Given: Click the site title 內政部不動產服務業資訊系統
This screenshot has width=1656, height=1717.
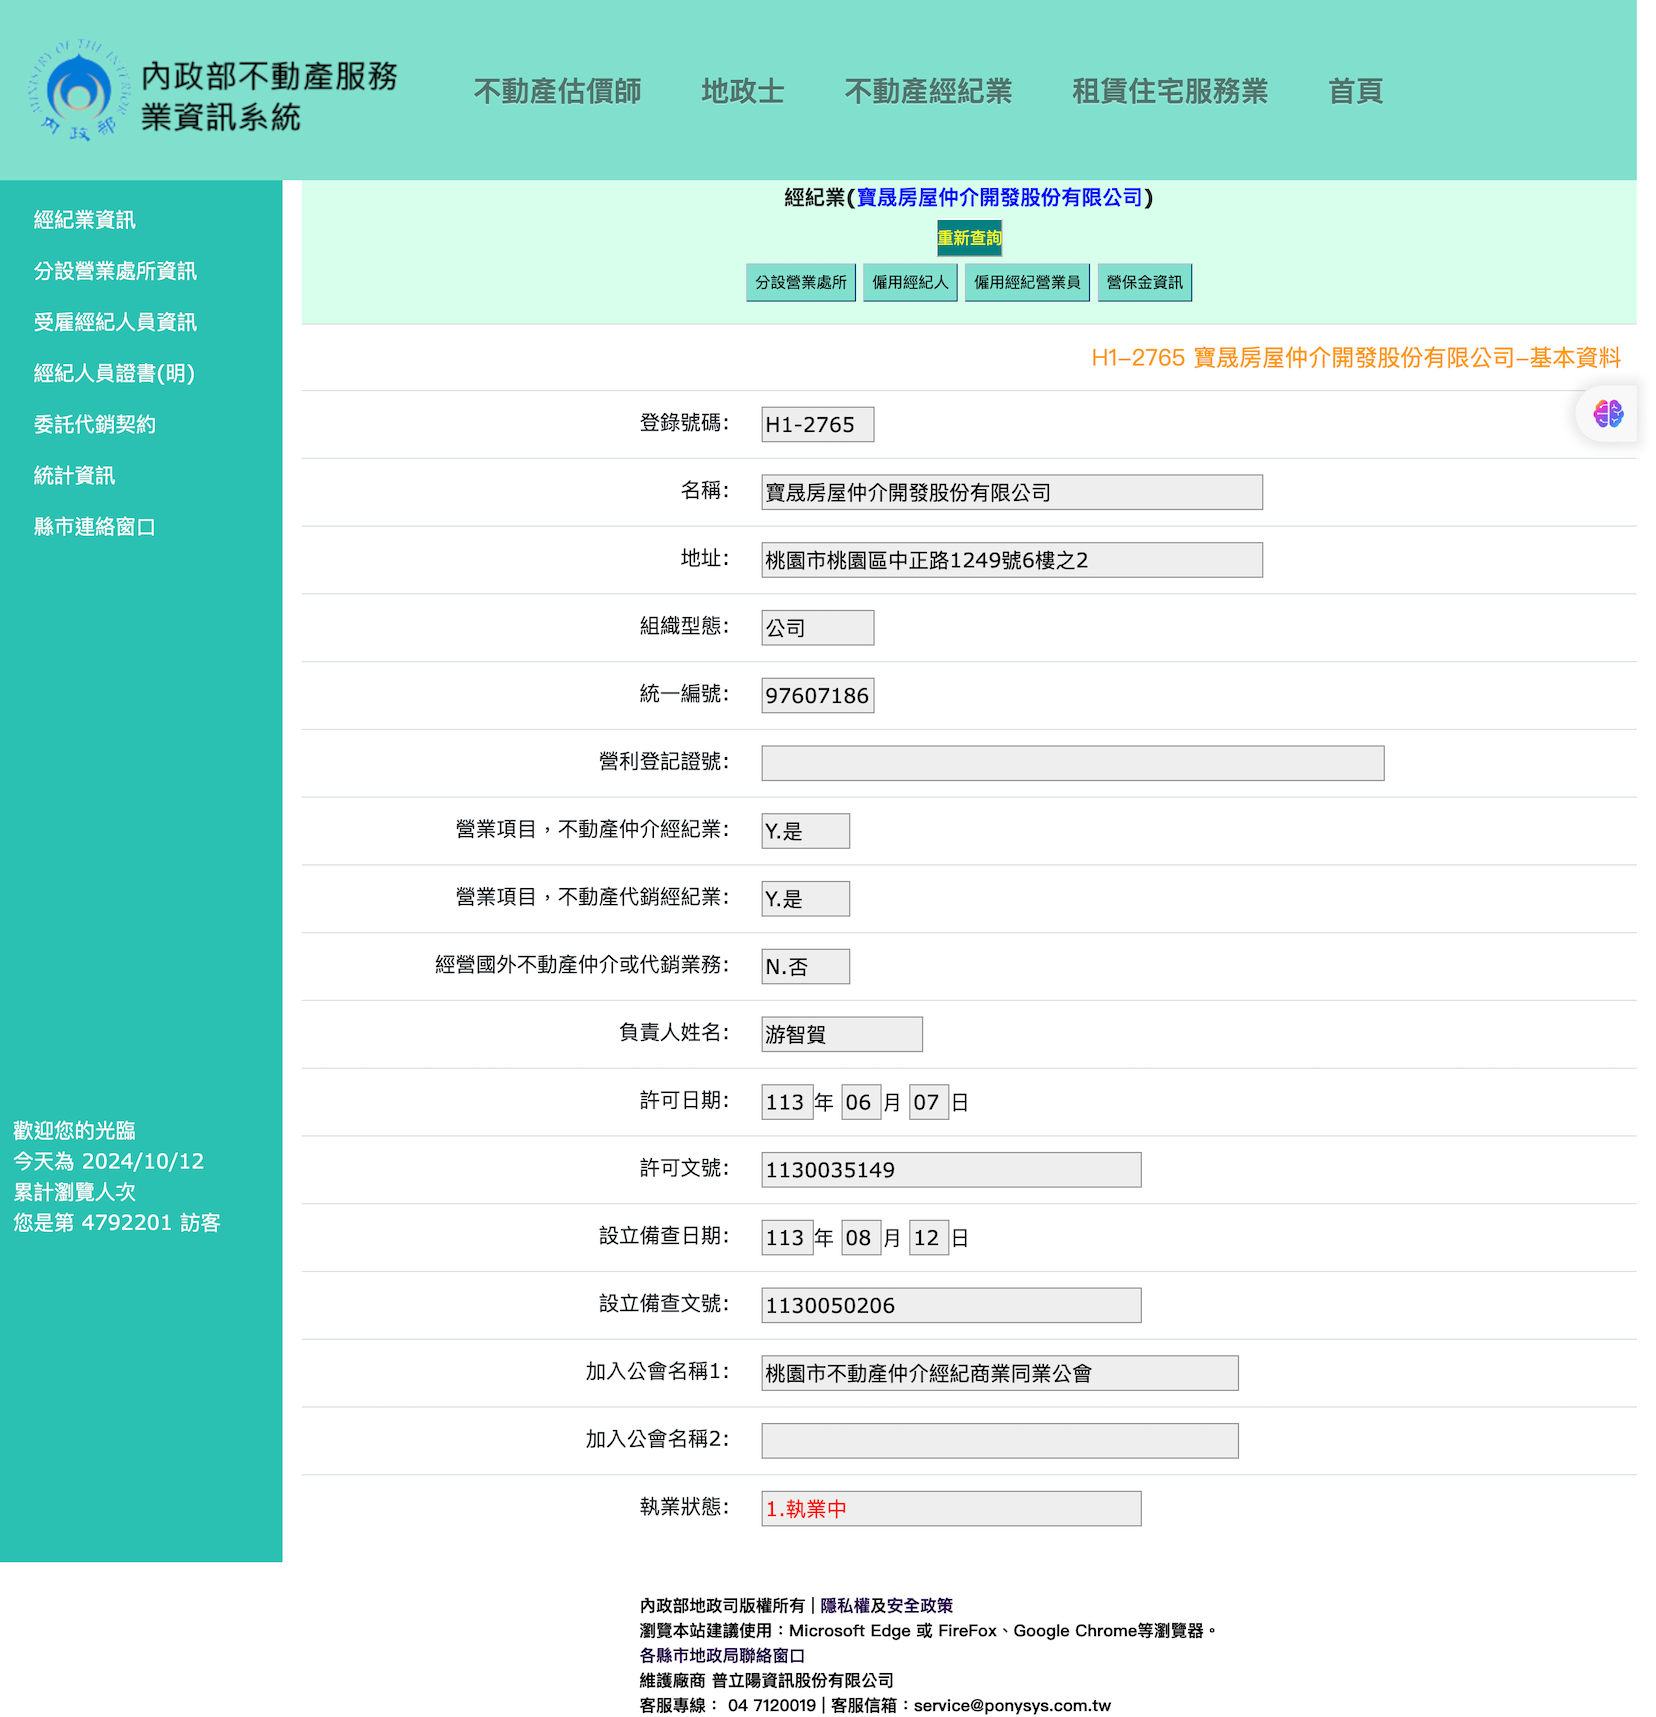Looking at the screenshot, I should click(x=269, y=96).
